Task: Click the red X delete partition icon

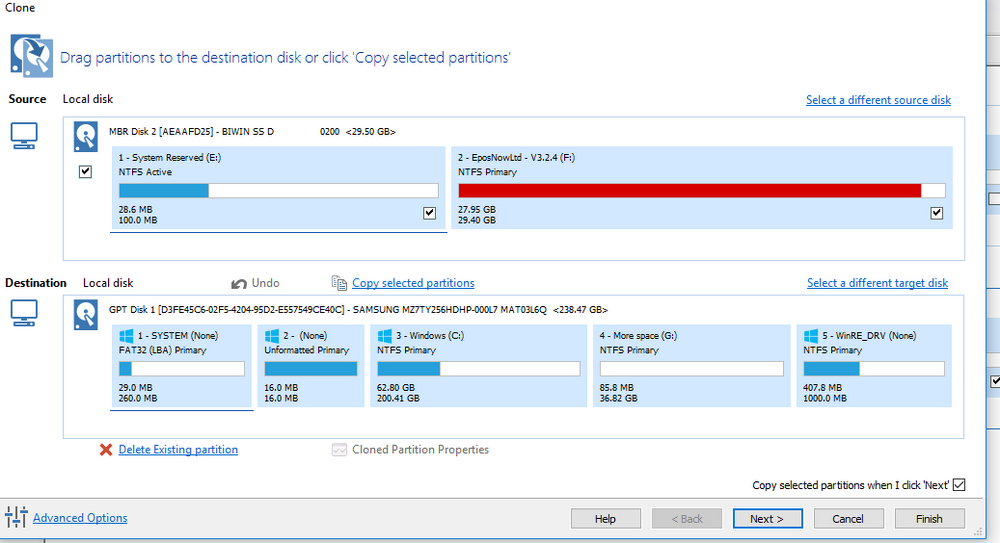Action: point(106,450)
